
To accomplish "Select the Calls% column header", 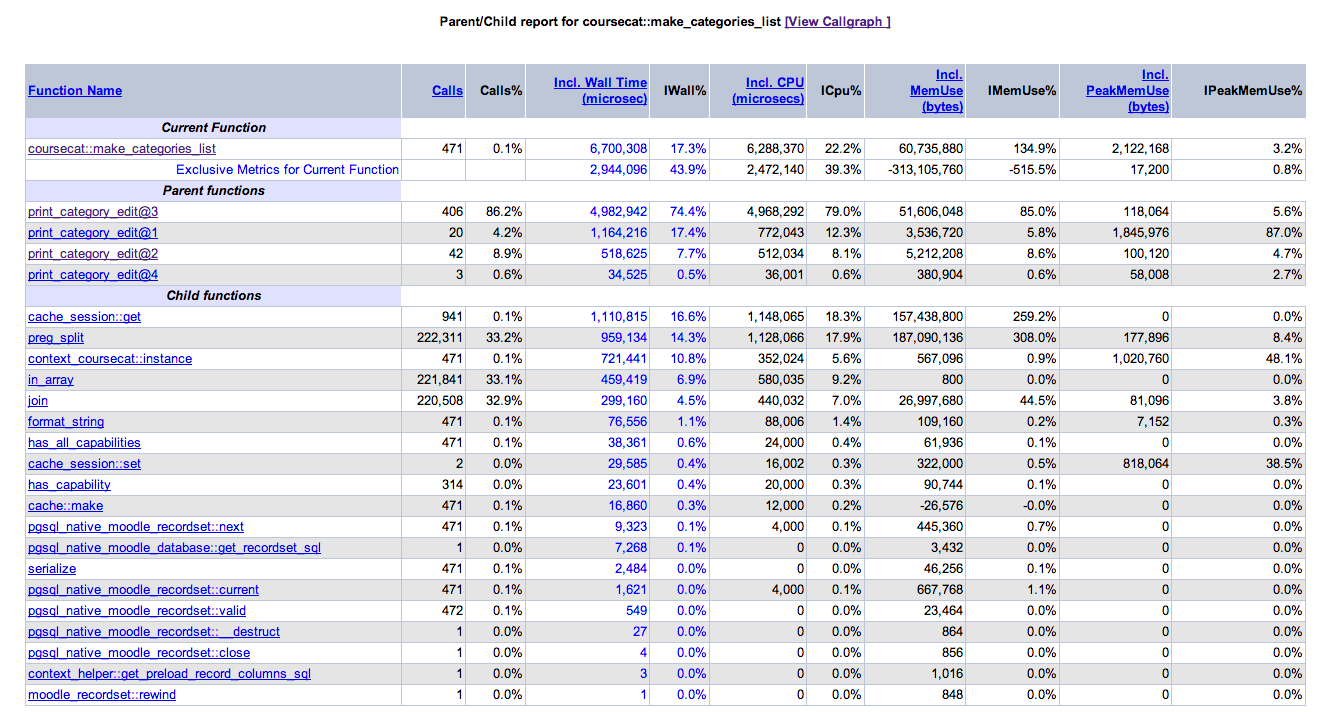I will (502, 90).
